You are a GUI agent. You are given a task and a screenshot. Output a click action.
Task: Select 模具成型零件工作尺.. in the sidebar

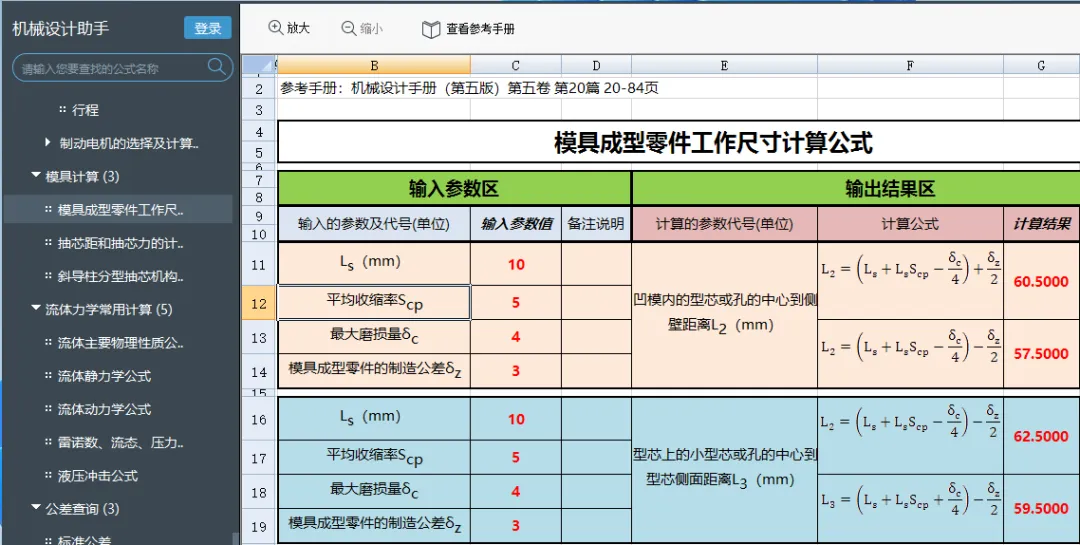tap(120, 209)
